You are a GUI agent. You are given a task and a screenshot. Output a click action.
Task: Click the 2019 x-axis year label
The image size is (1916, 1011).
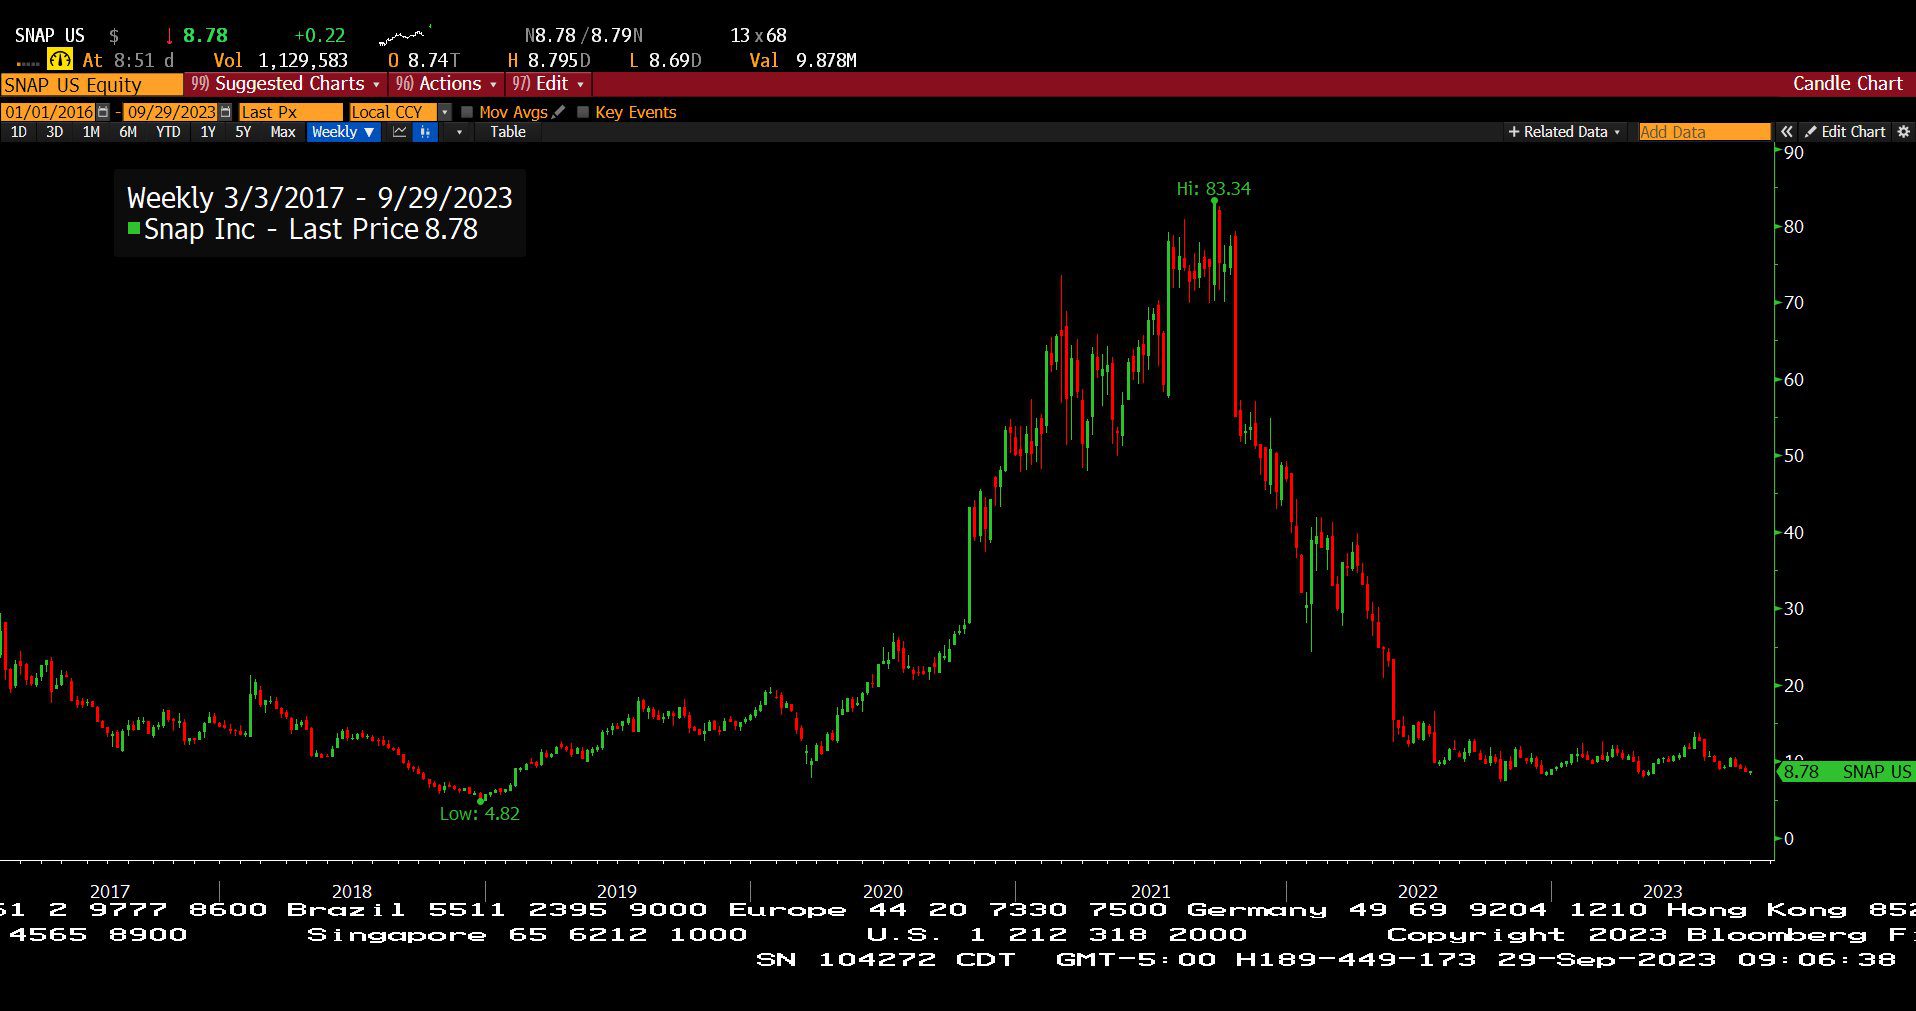point(617,891)
